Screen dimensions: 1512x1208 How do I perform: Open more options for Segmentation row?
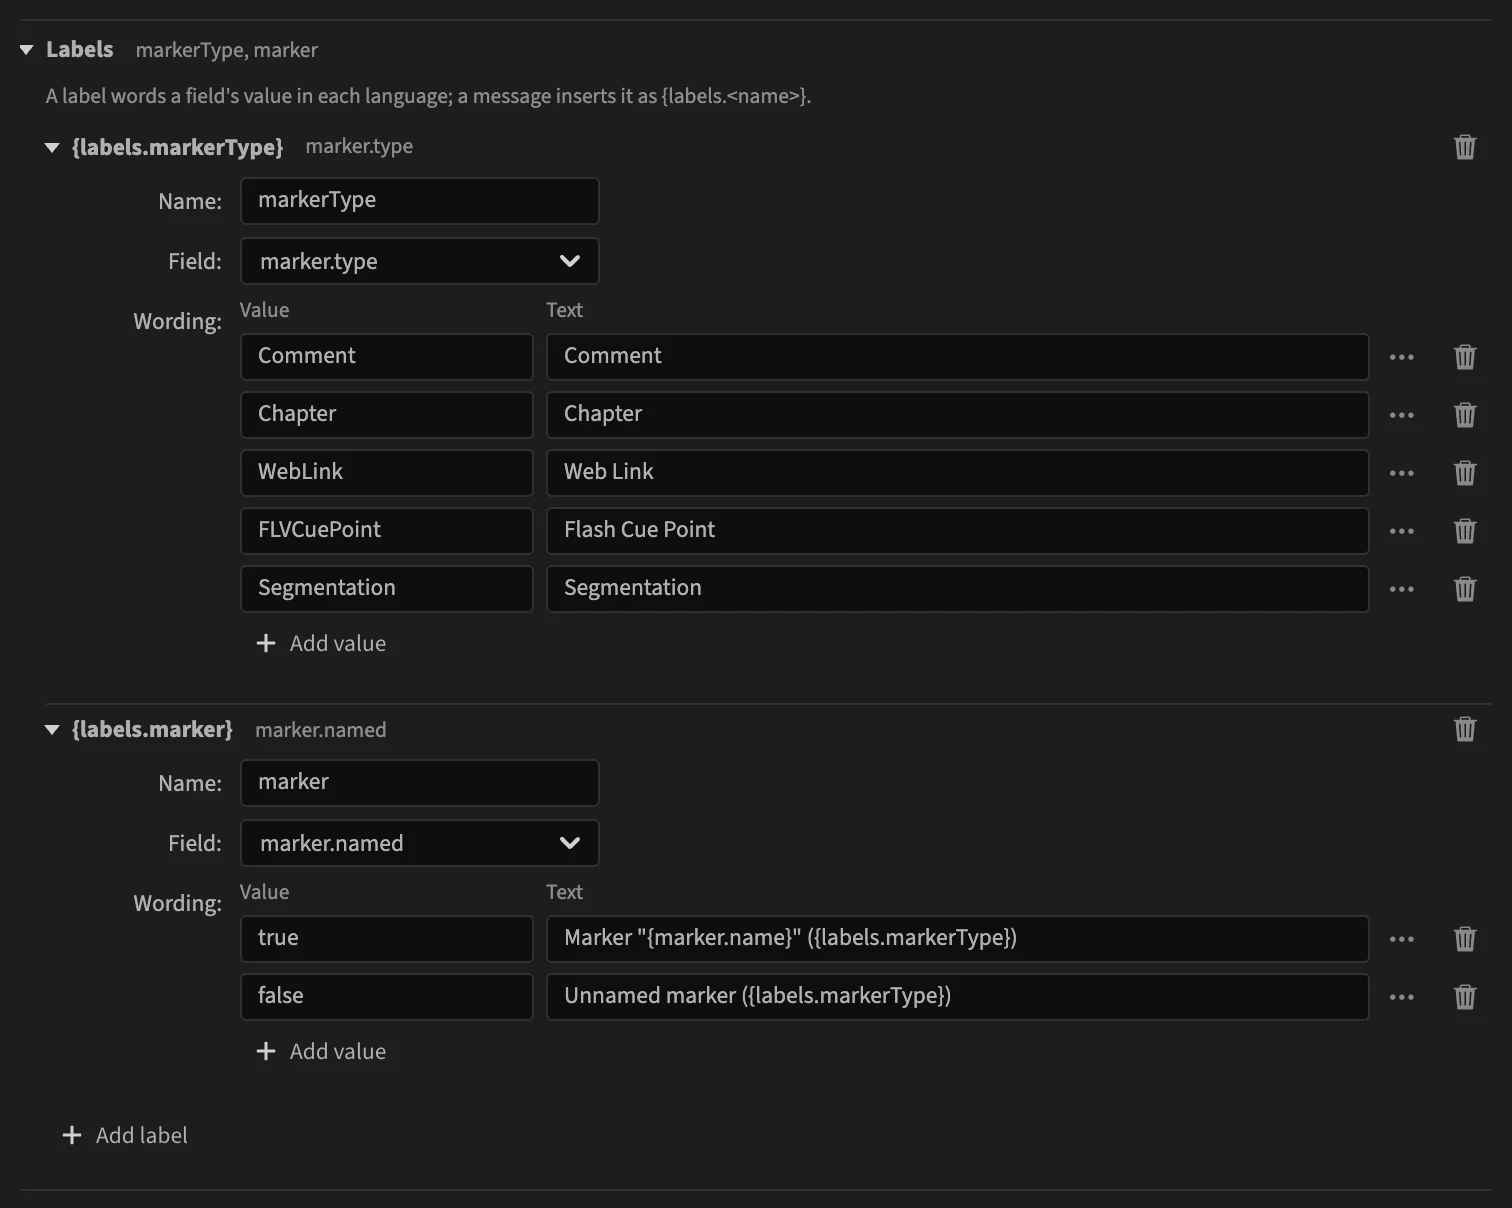coord(1401,589)
